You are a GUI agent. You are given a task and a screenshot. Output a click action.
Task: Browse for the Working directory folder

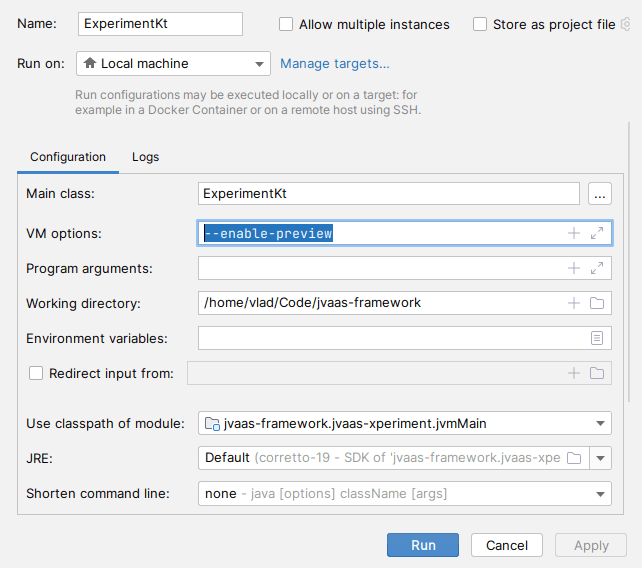tap(597, 303)
